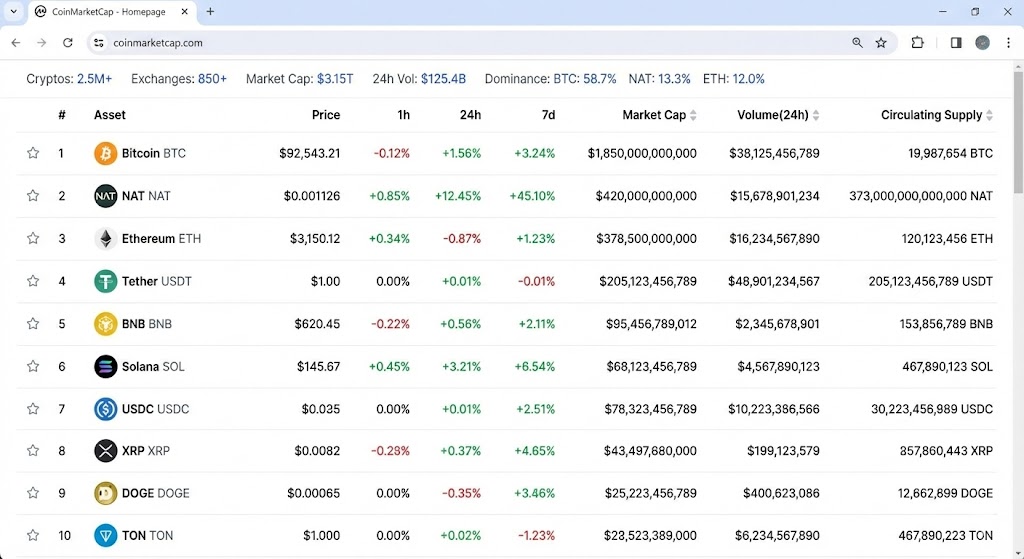Open a new tab with the plus icon
The image size is (1024, 559).
pos(210,11)
